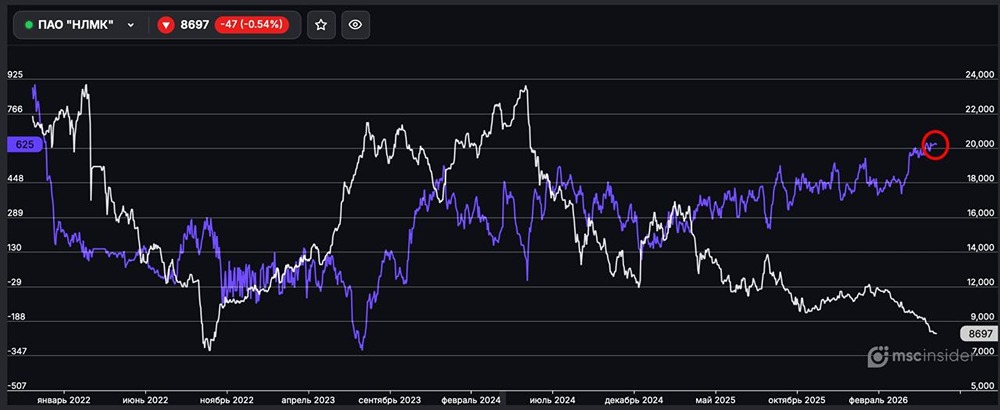Screen dimensions: 1000x410
Task: Click the декабрь 2024 time axis label
Action: pos(633,399)
